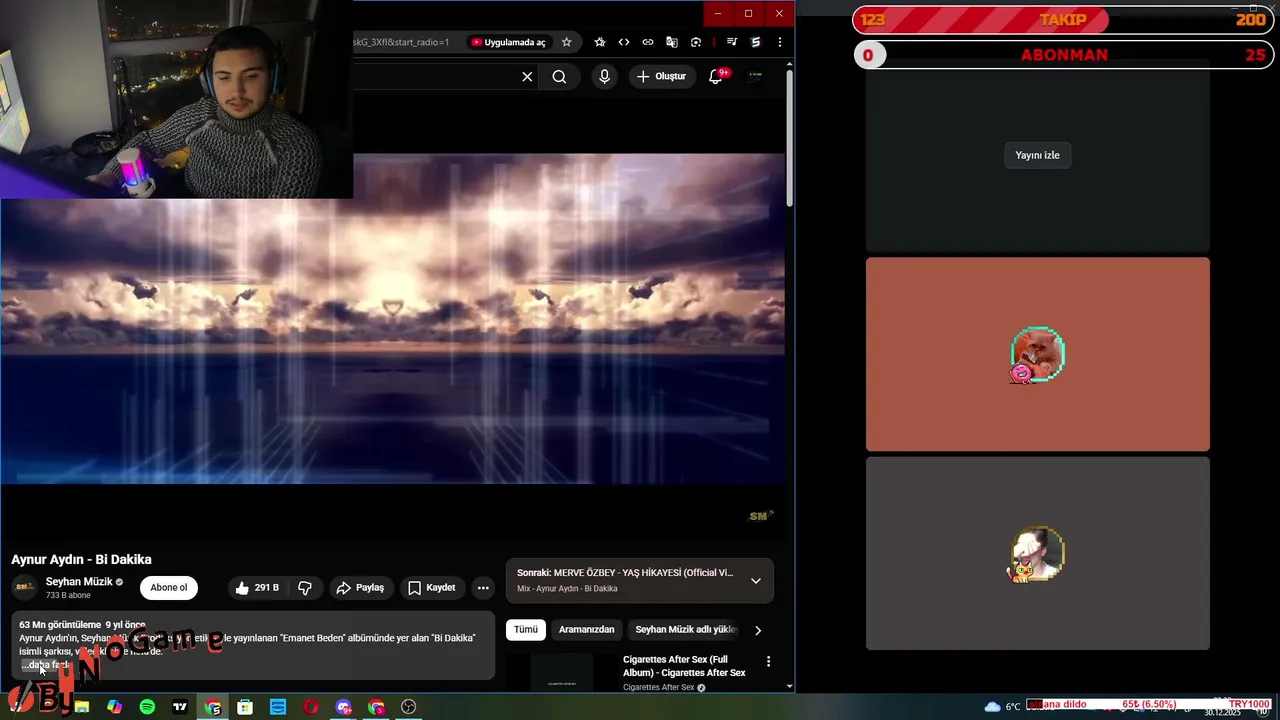Save the video with Kaydet
1280x720 pixels.
point(432,588)
